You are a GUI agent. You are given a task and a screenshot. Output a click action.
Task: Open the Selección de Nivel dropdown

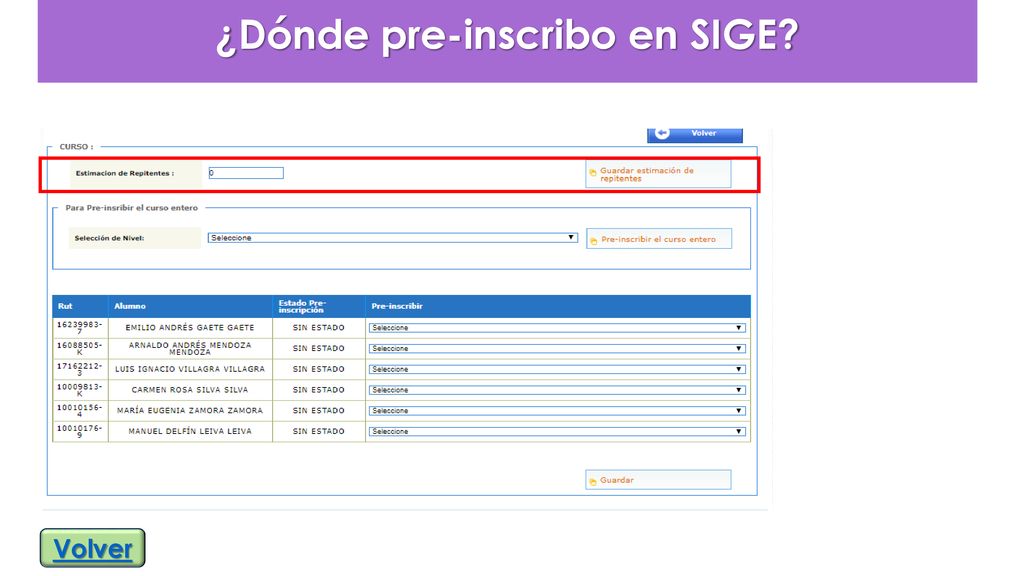[x=392, y=238]
